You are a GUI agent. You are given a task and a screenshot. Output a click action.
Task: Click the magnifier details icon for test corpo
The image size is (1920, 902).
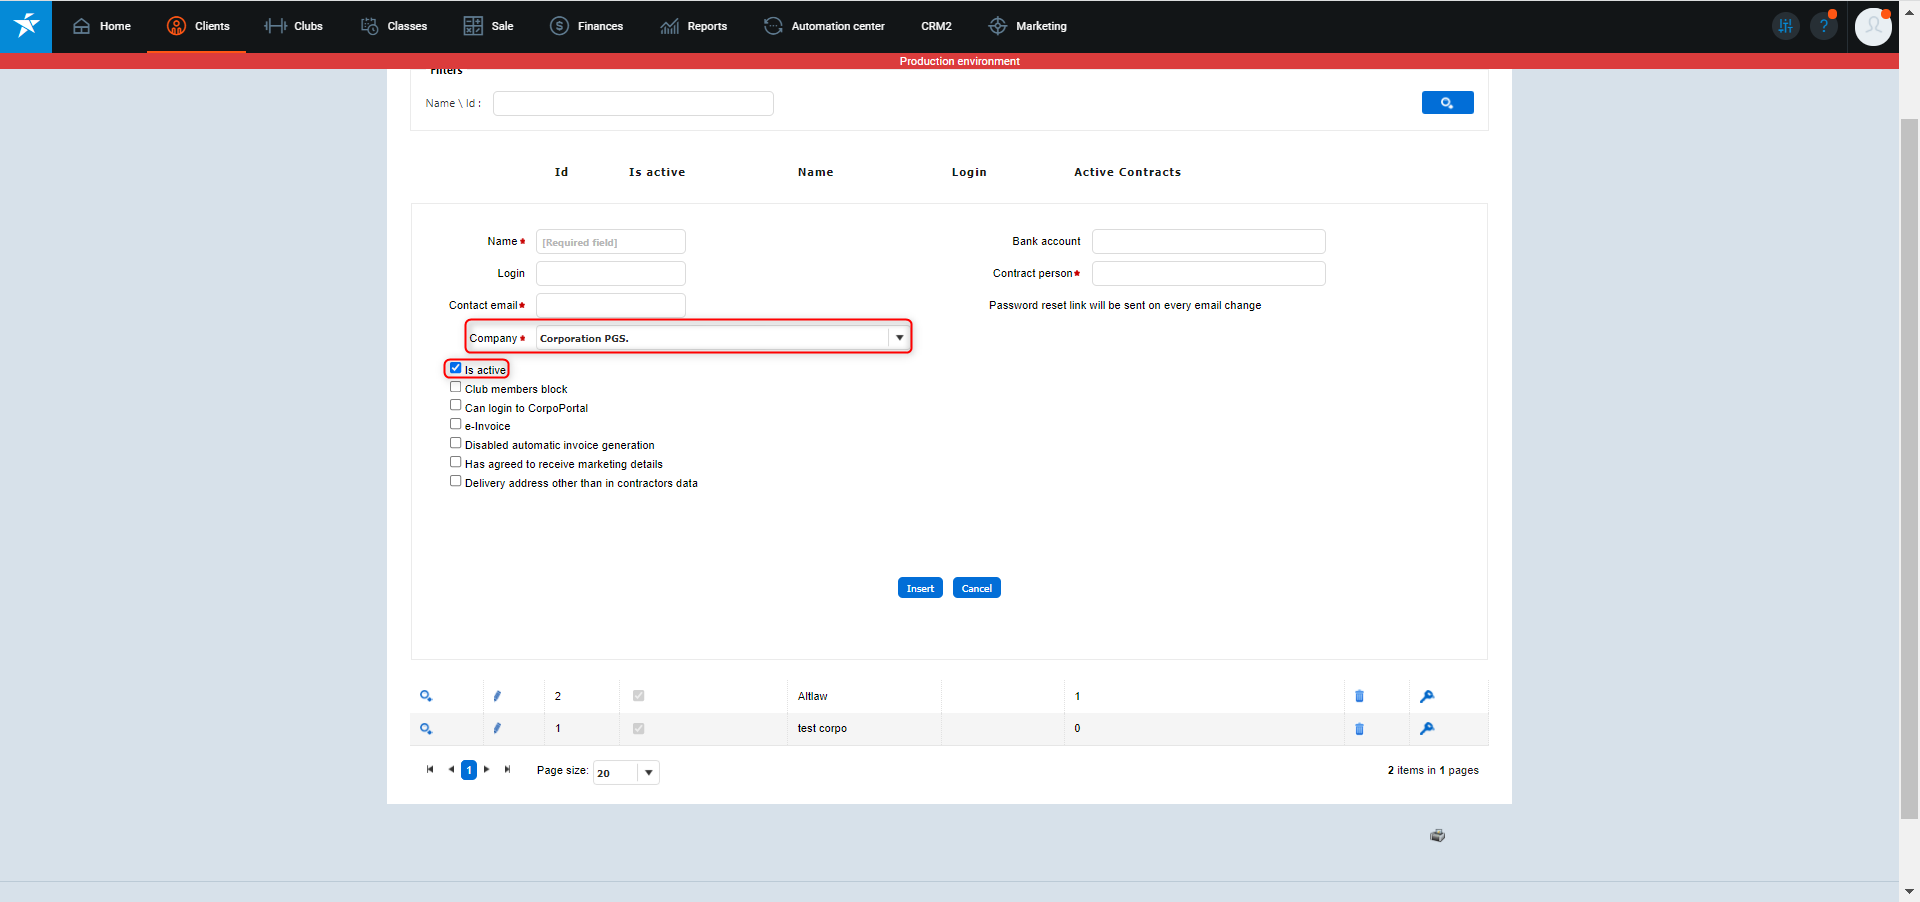(x=426, y=729)
